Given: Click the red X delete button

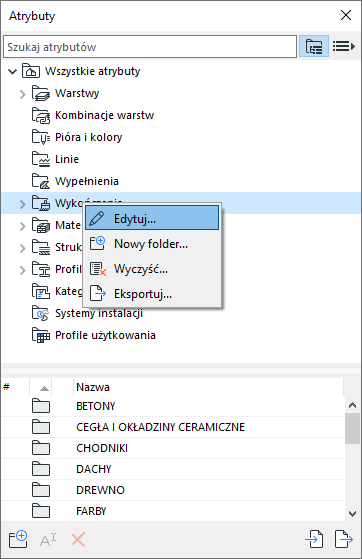Looking at the screenshot, I should point(78,540).
